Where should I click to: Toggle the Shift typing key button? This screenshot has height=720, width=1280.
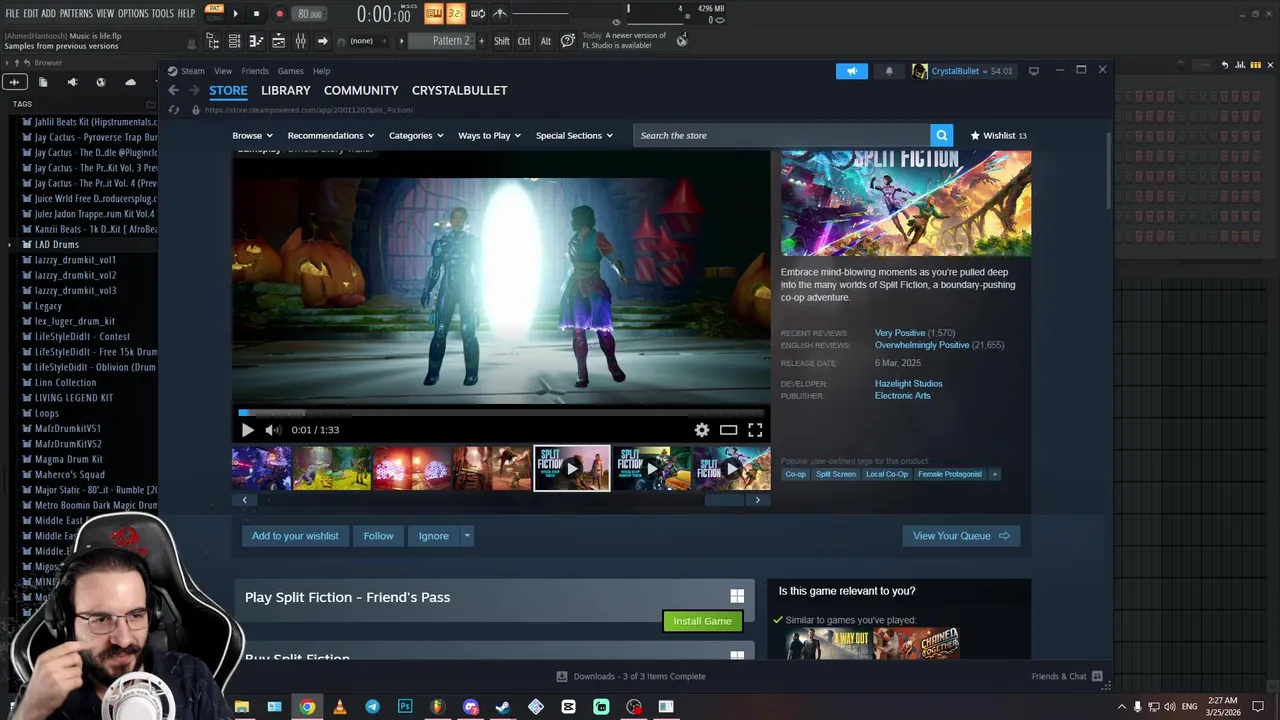(x=502, y=41)
